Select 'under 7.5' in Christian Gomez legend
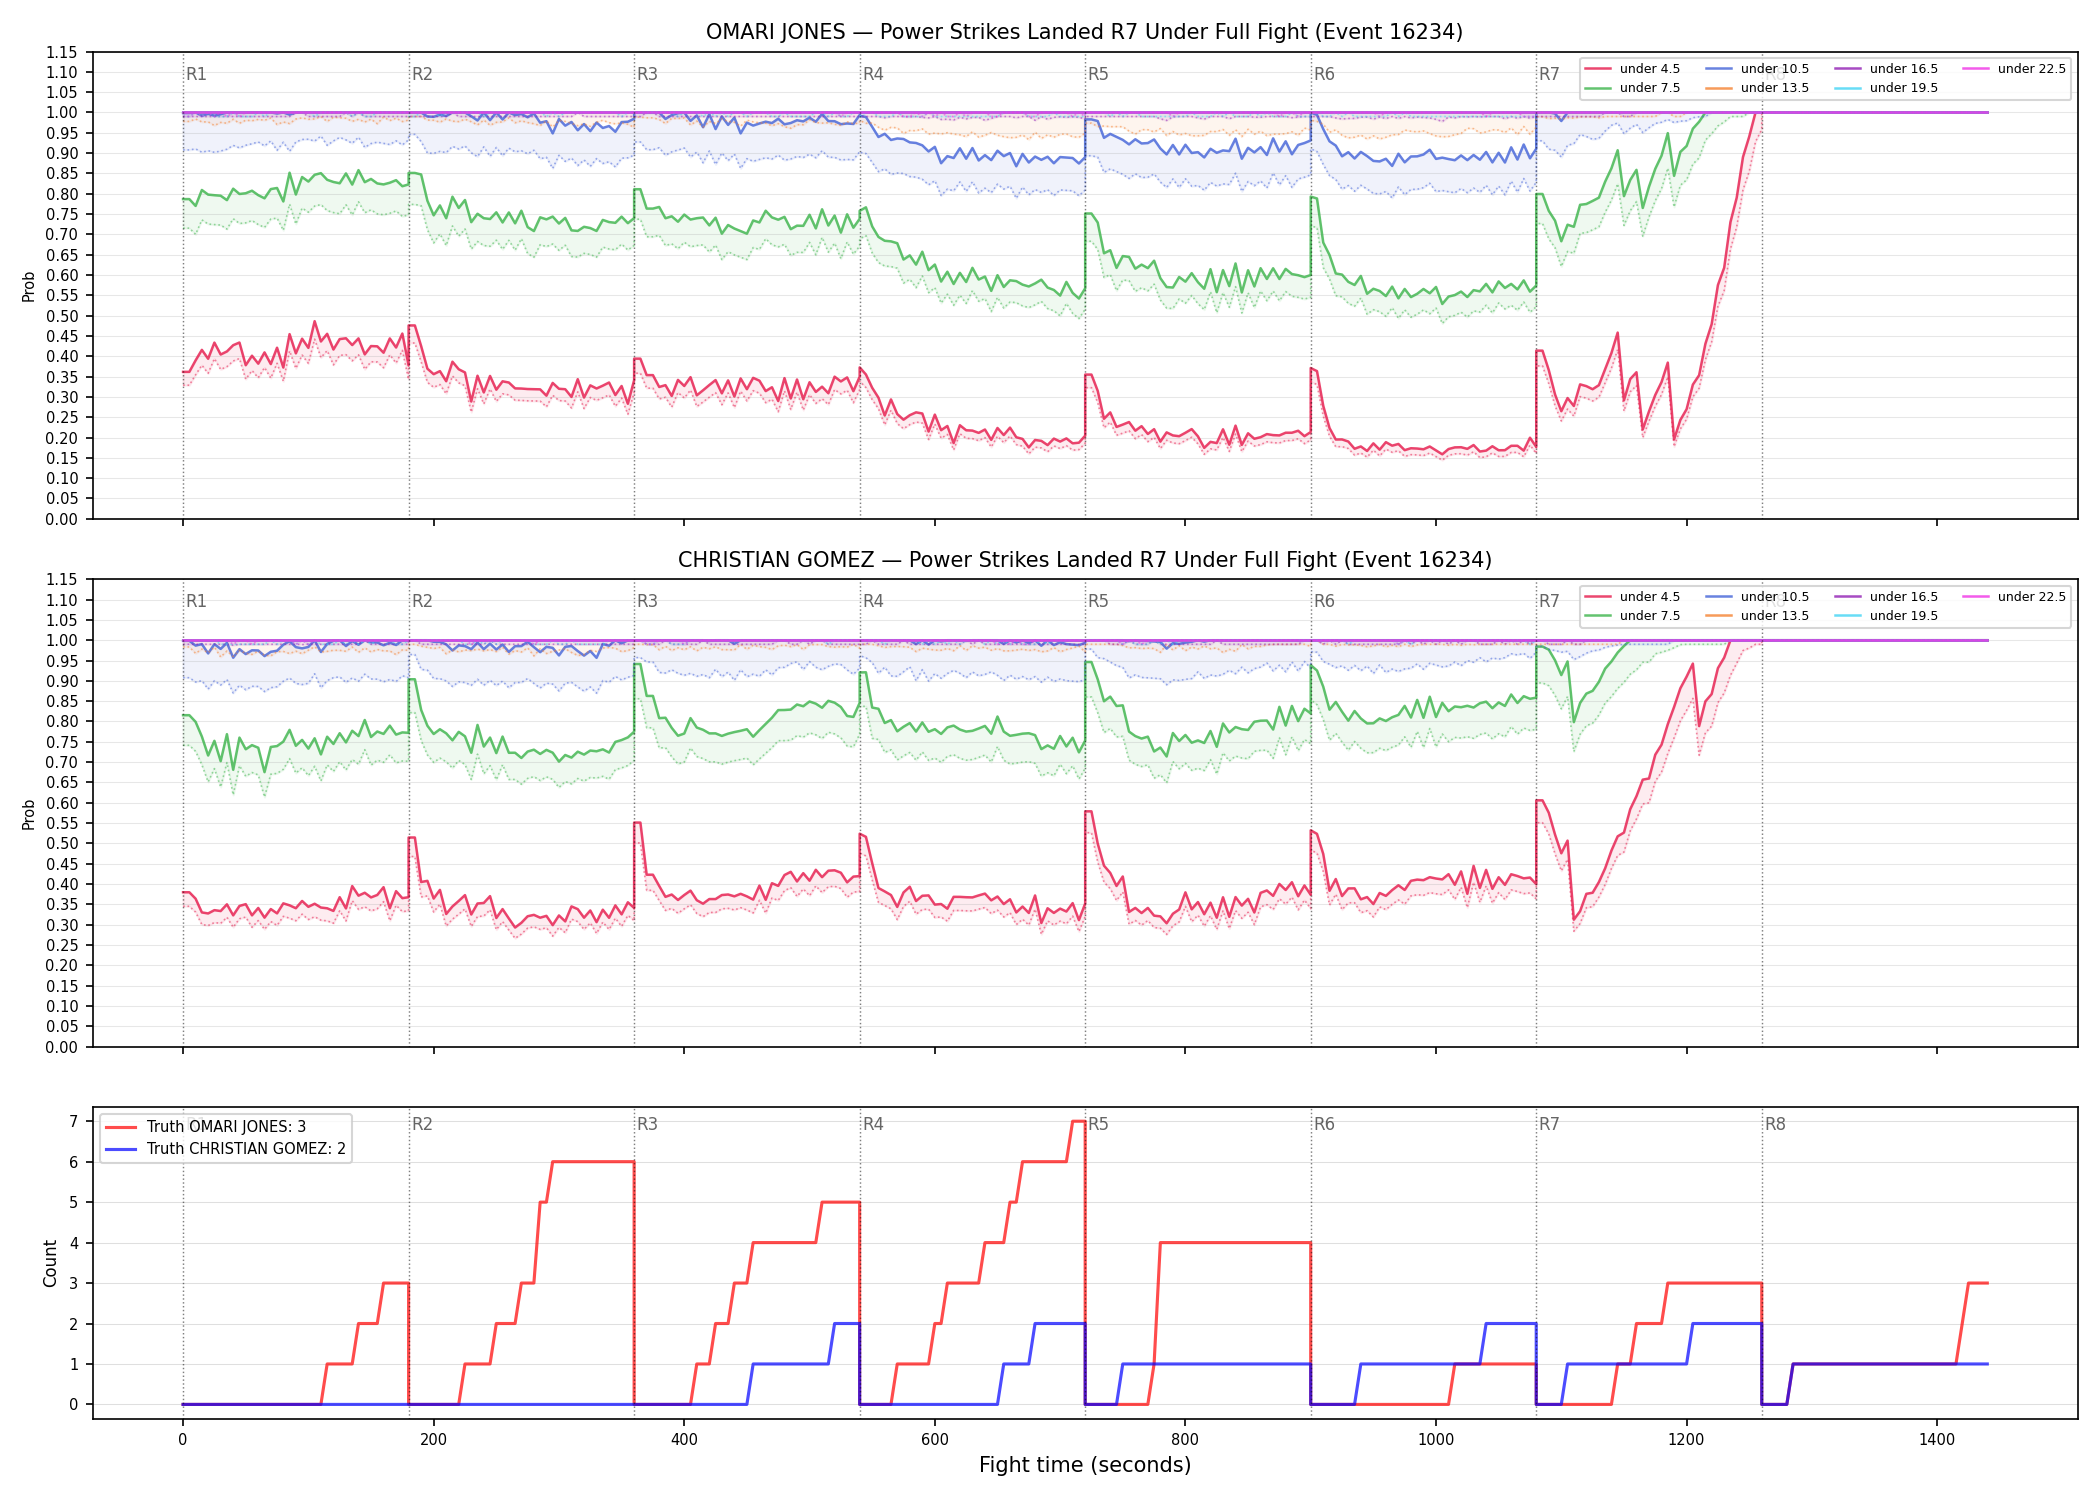Image resolution: width=2100 pixels, height=1500 pixels. 1633,616
